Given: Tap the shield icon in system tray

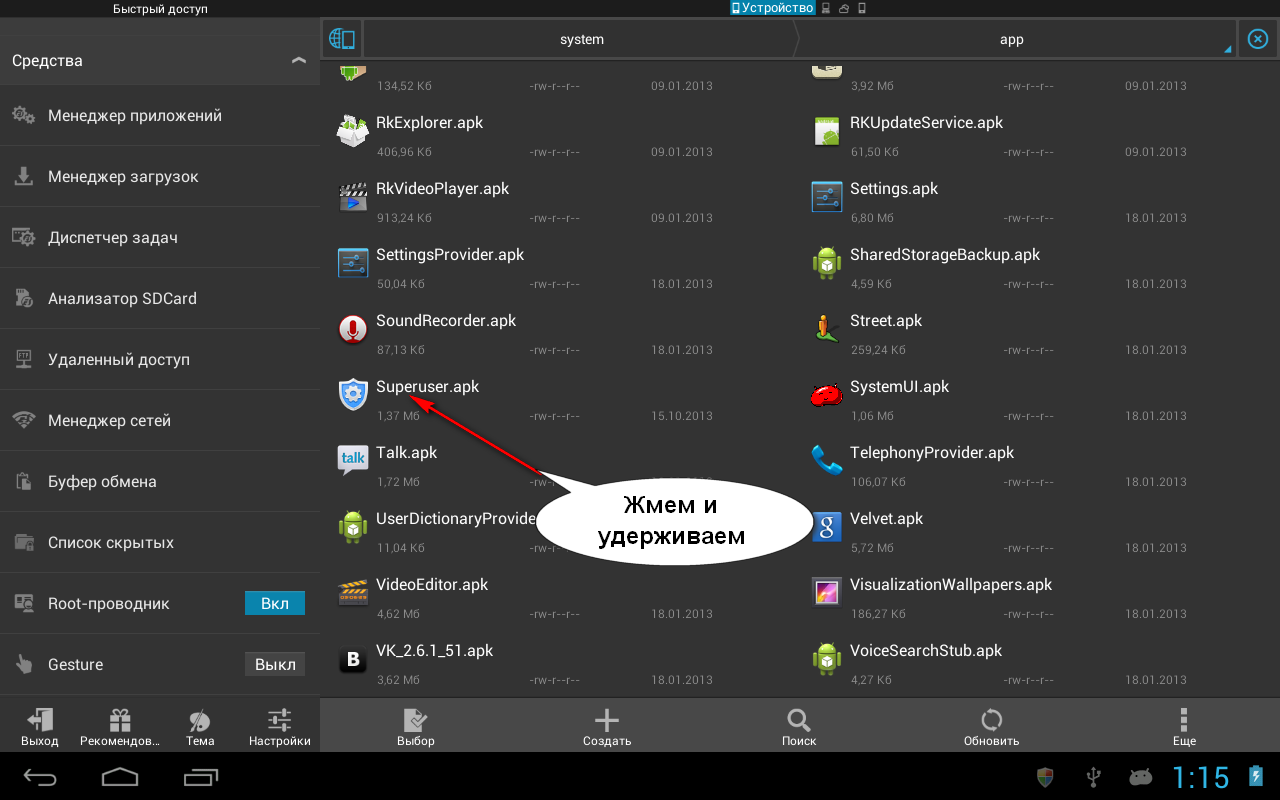Looking at the screenshot, I should point(1045,777).
